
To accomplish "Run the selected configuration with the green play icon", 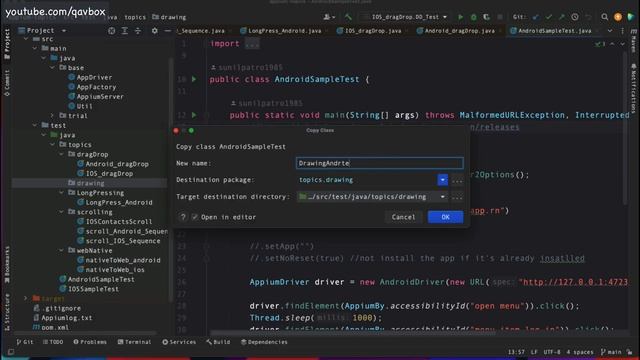I will 460,17.
